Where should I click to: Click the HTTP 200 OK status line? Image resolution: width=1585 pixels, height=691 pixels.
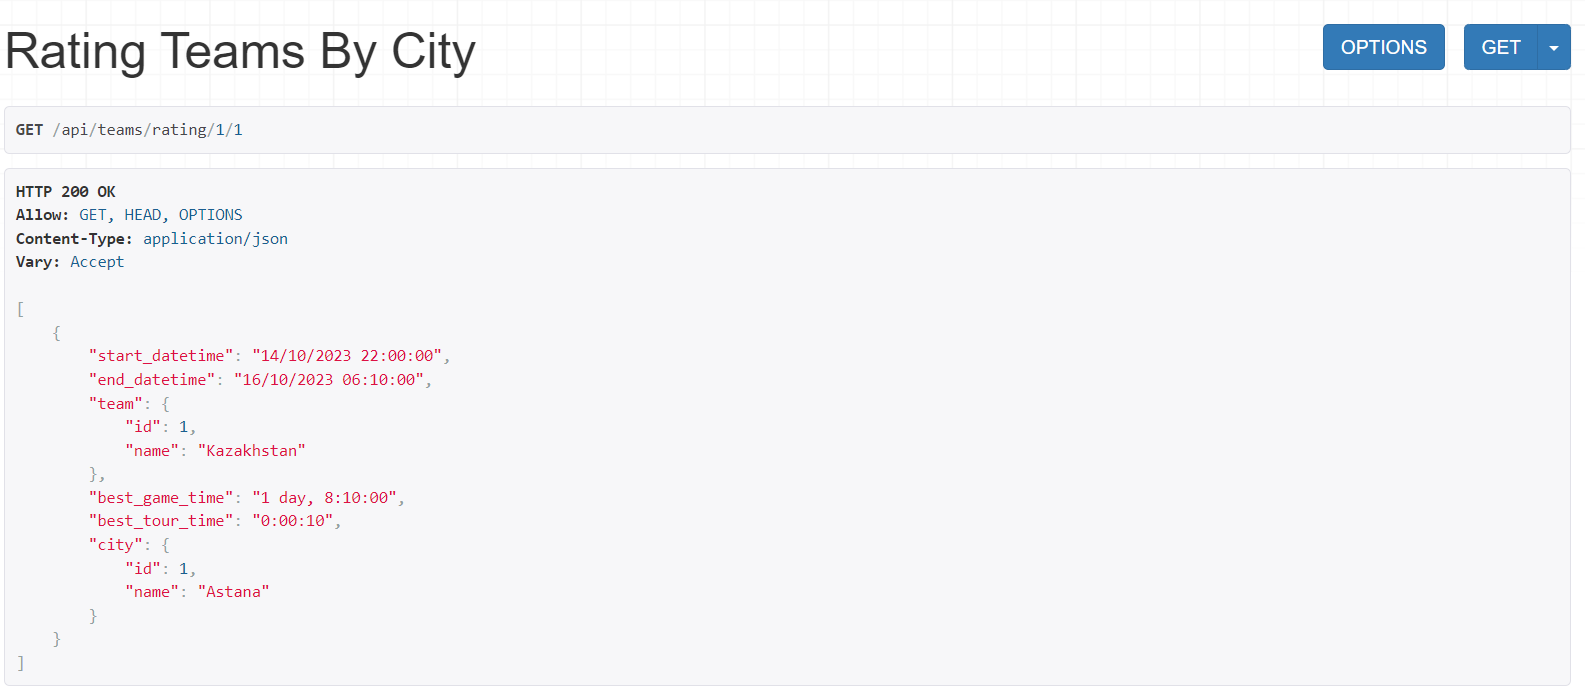(x=66, y=191)
